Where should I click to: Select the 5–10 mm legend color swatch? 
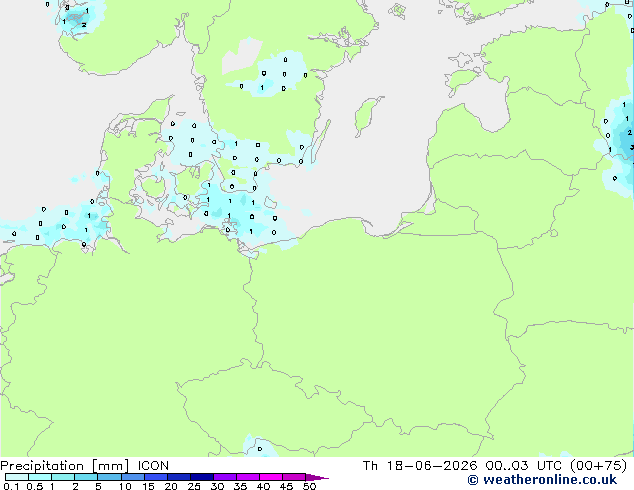tap(109, 477)
